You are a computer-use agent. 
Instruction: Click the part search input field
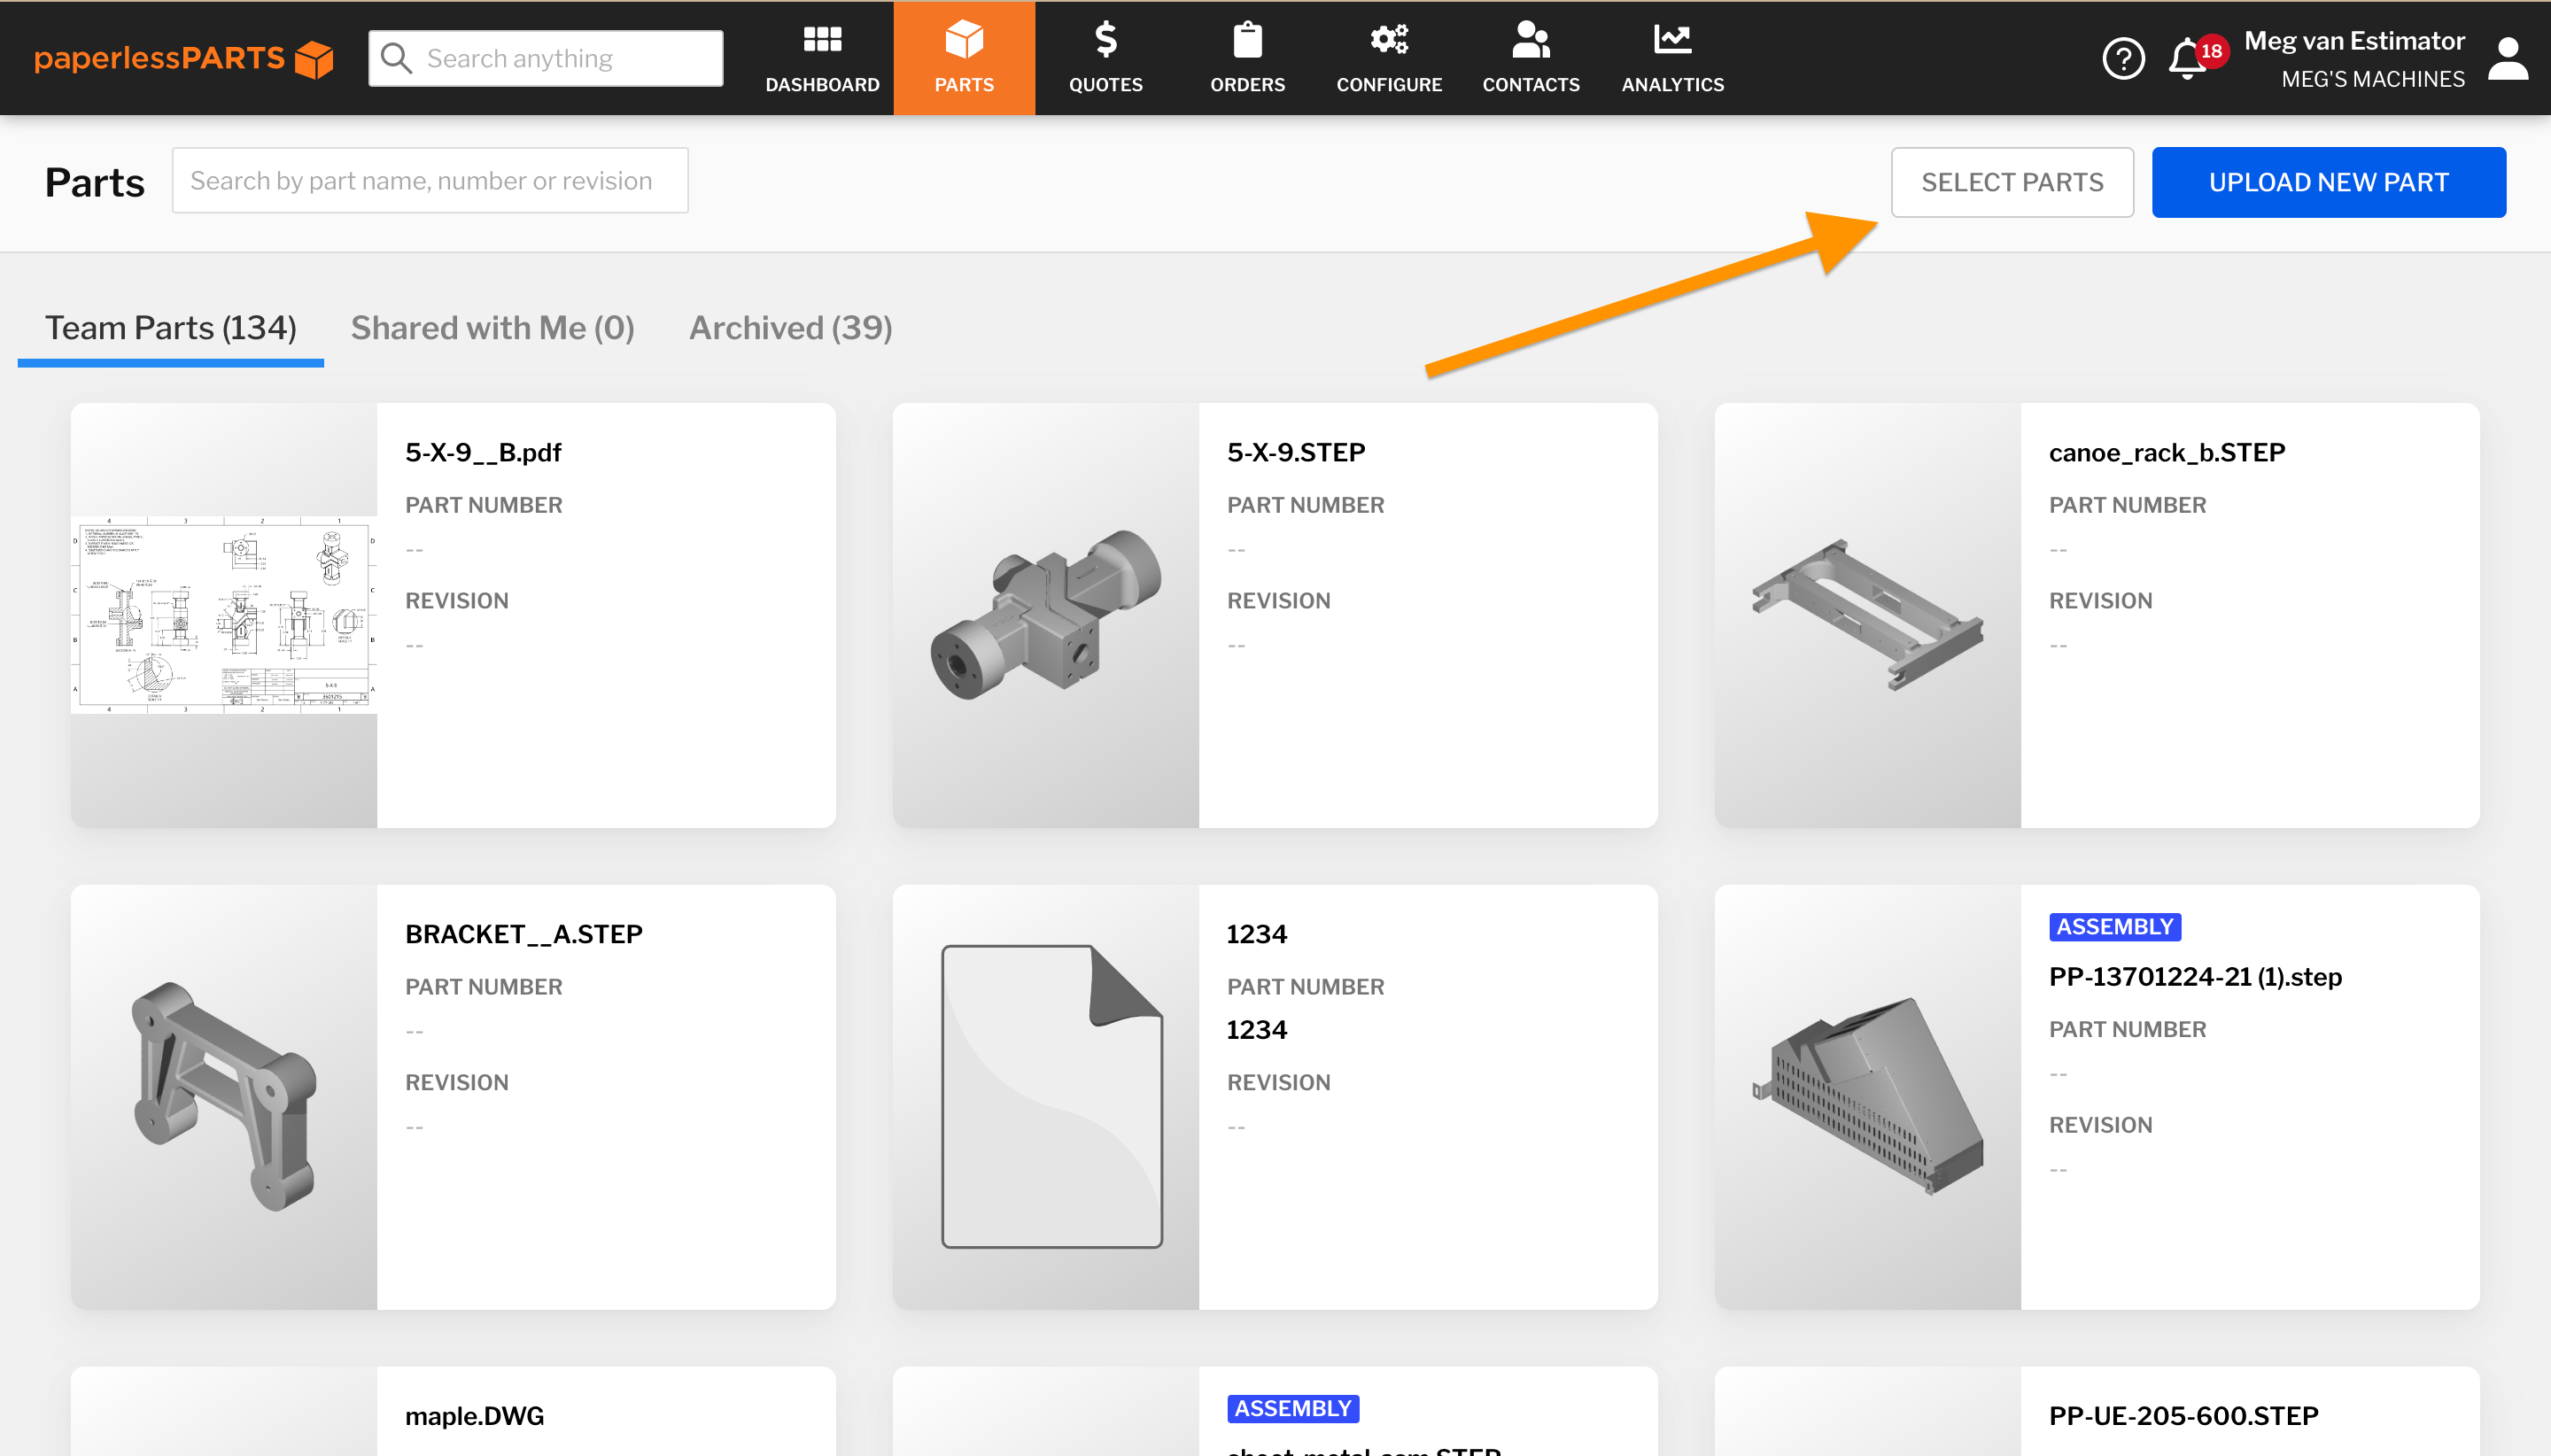[x=430, y=180]
